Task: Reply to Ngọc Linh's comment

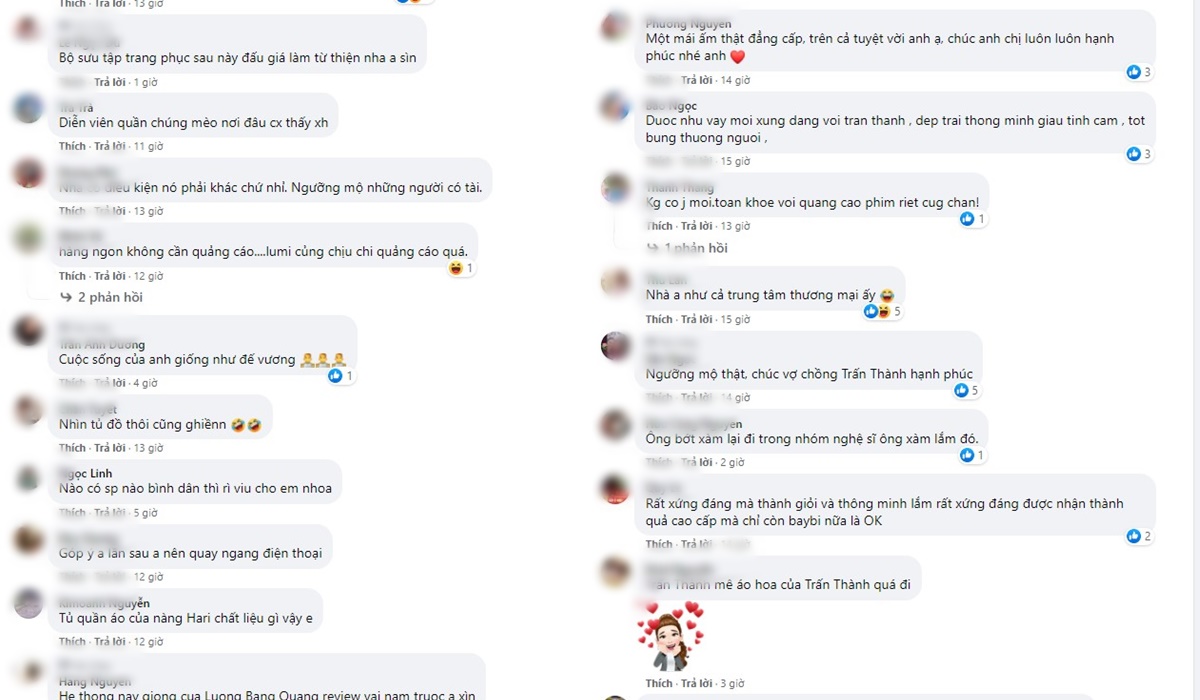Action: point(110,513)
